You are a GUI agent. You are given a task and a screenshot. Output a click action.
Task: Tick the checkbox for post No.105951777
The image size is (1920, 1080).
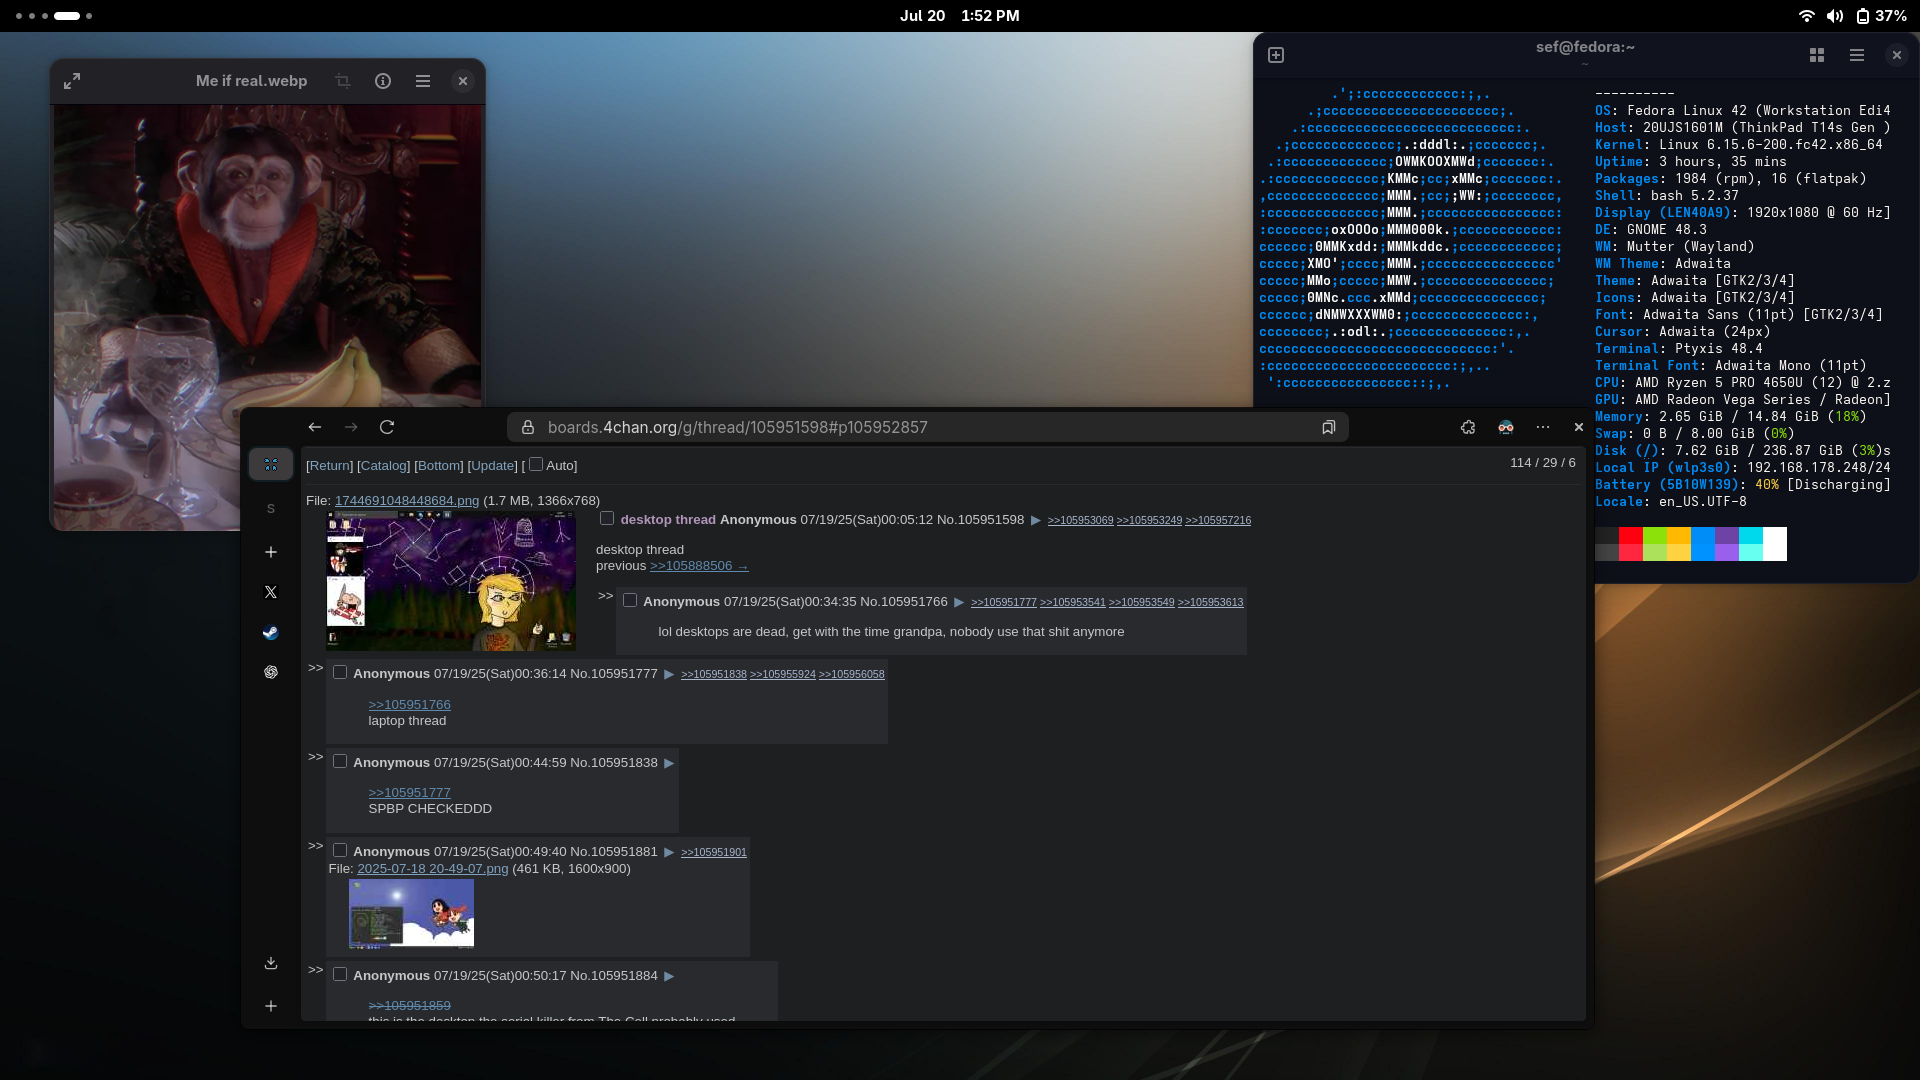coord(340,672)
